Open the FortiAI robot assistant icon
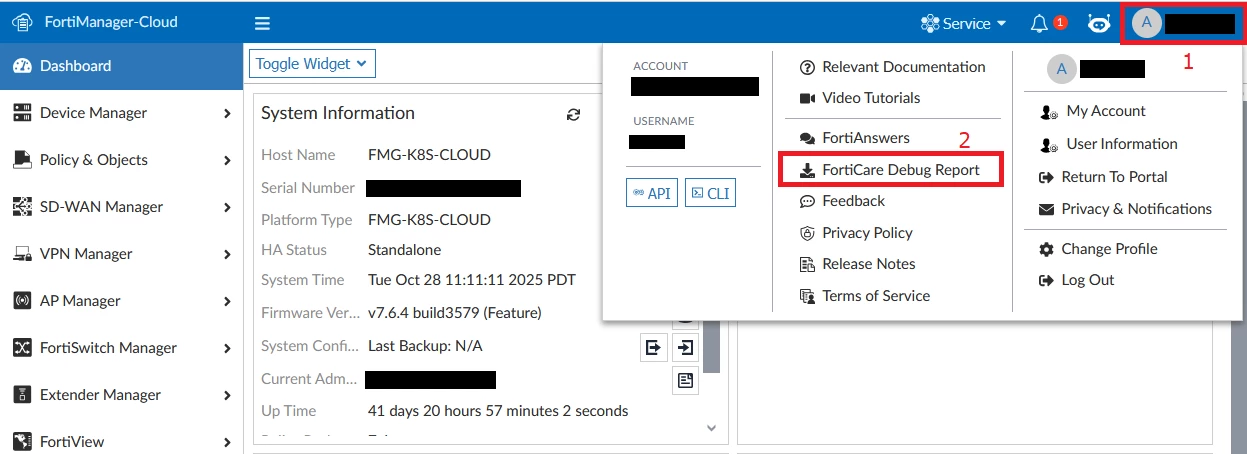Image resolution: width=1247 pixels, height=454 pixels. 1099,23
